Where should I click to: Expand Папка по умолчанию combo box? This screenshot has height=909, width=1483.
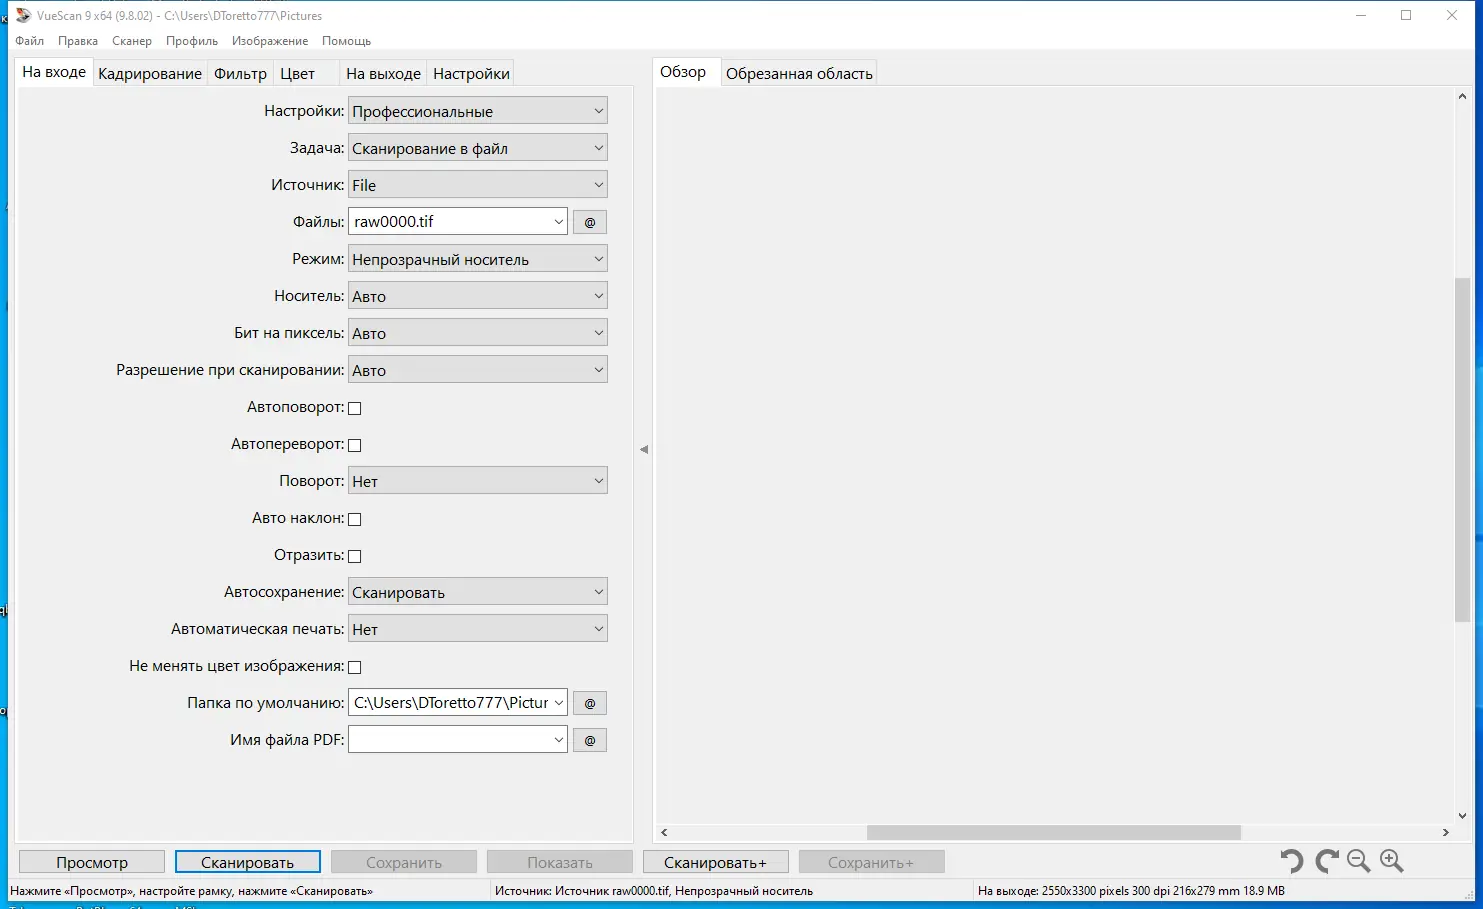pos(558,703)
